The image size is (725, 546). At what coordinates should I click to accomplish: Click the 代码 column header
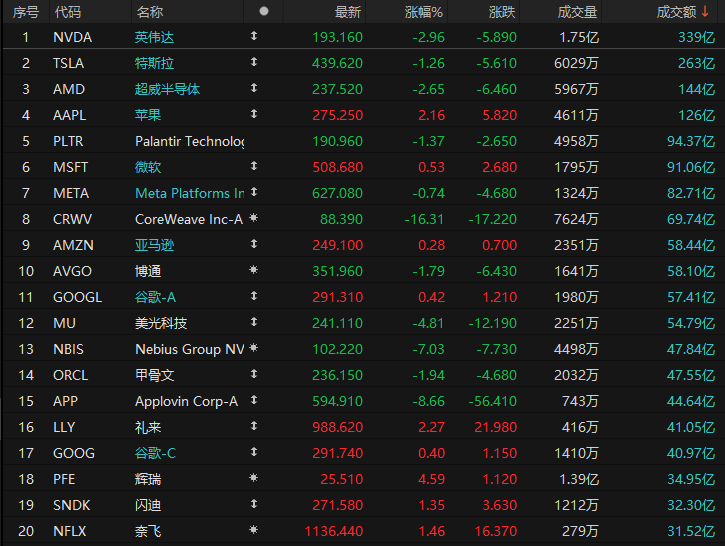68,12
